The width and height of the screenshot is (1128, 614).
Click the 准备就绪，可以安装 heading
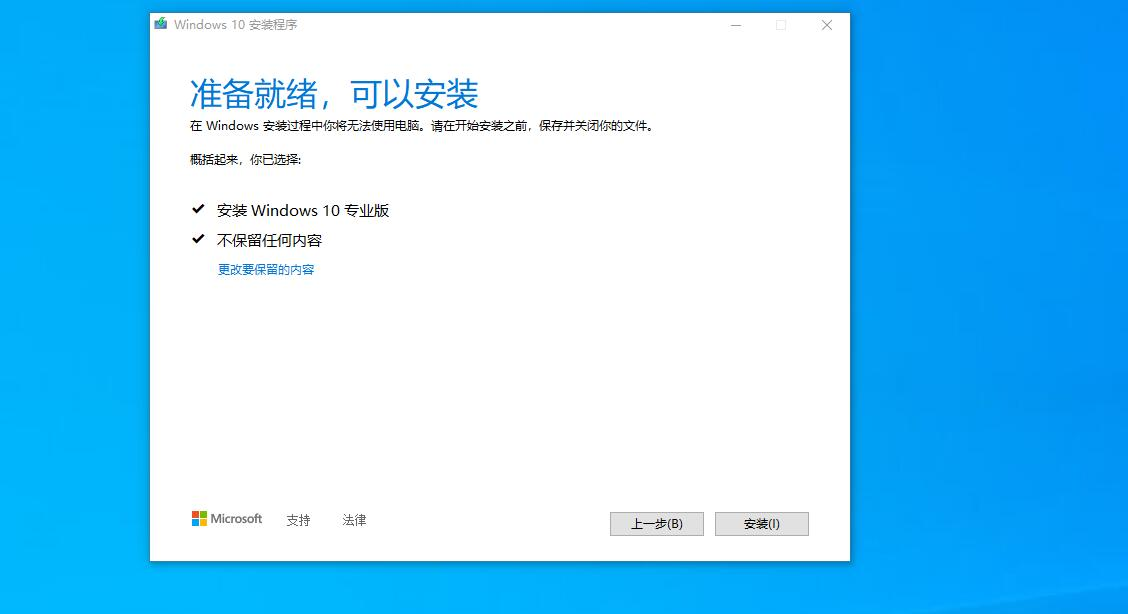tap(334, 94)
